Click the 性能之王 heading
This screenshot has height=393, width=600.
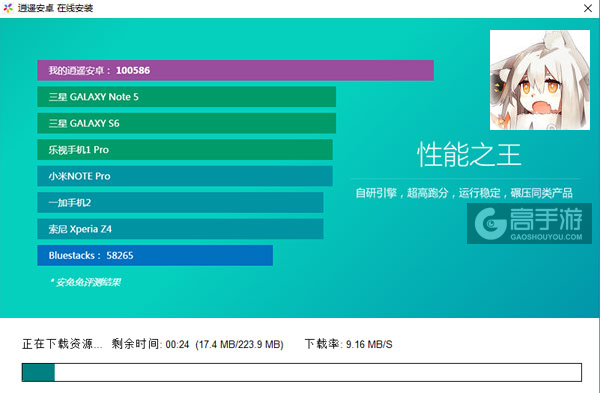[x=469, y=155]
